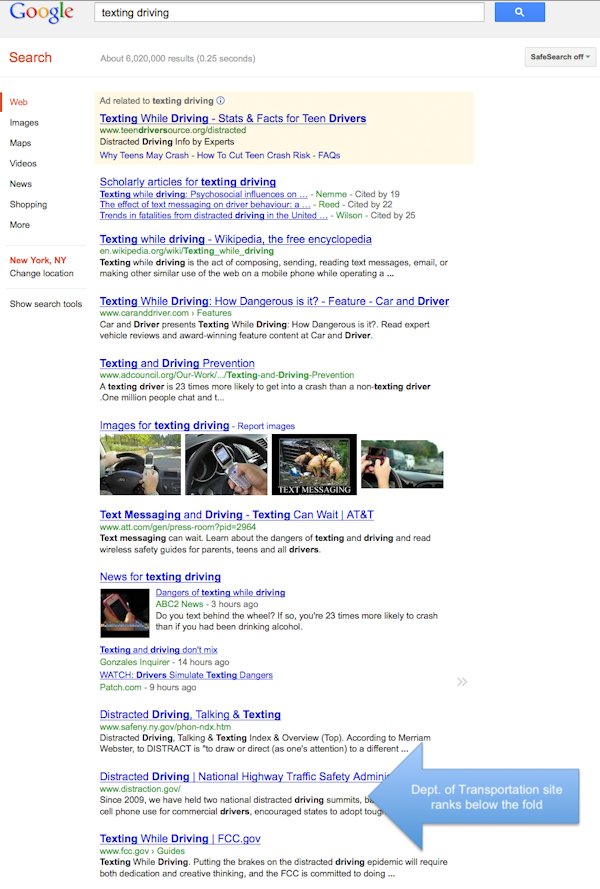Open red phone driver thumbnail

(x=402, y=464)
